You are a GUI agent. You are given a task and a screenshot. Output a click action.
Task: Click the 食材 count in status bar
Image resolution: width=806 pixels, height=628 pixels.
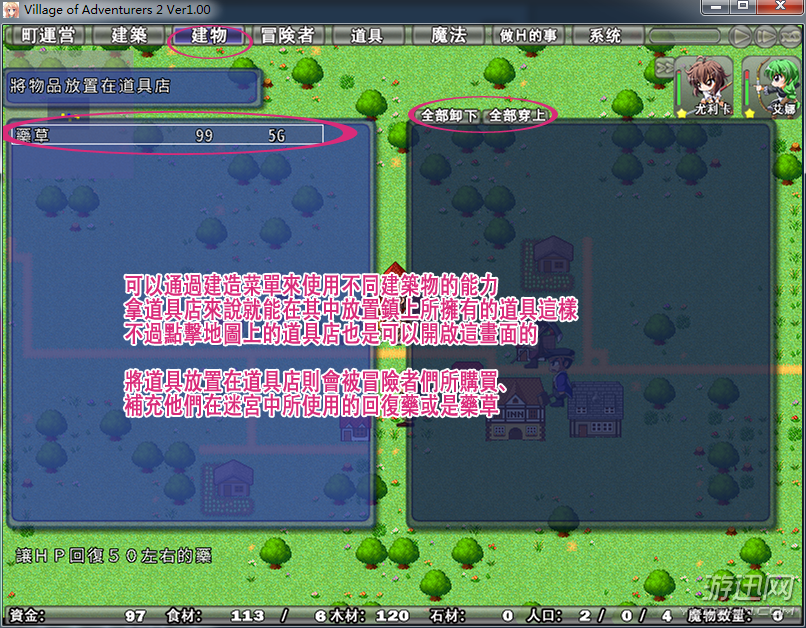coord(247,616)
